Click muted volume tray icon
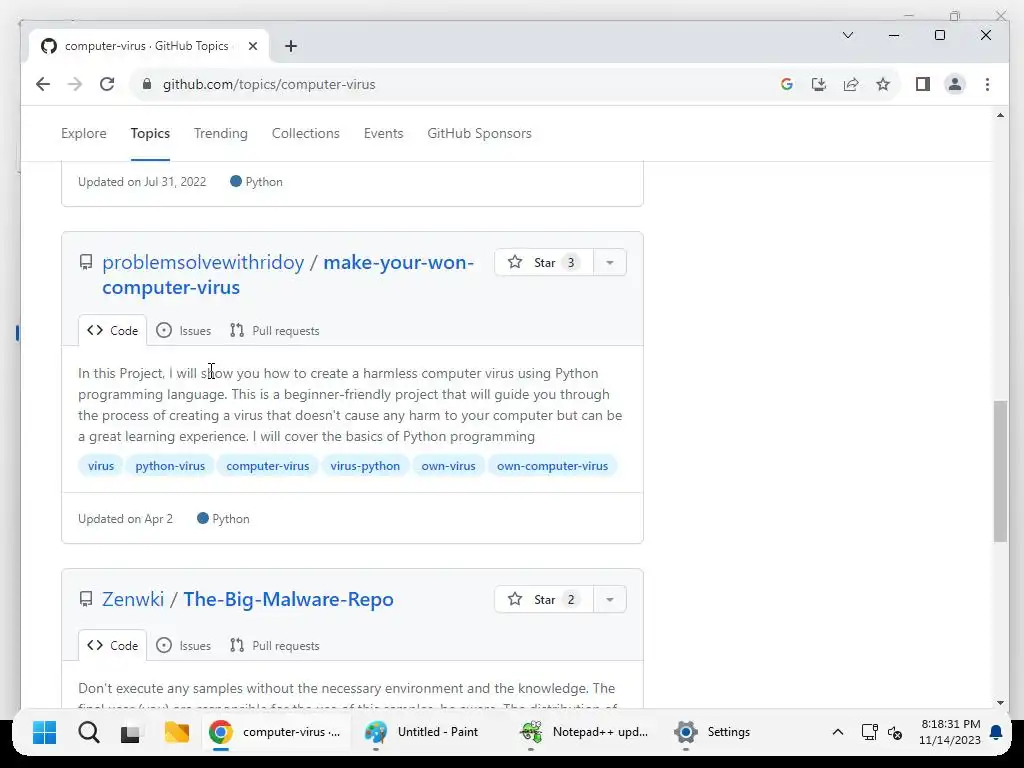Viewport: 1024px width, 768px height. tap(895, 733)
